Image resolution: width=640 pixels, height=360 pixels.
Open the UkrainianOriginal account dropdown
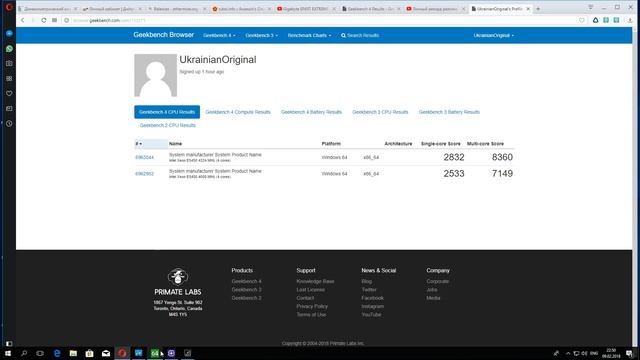tap(493, 36)
